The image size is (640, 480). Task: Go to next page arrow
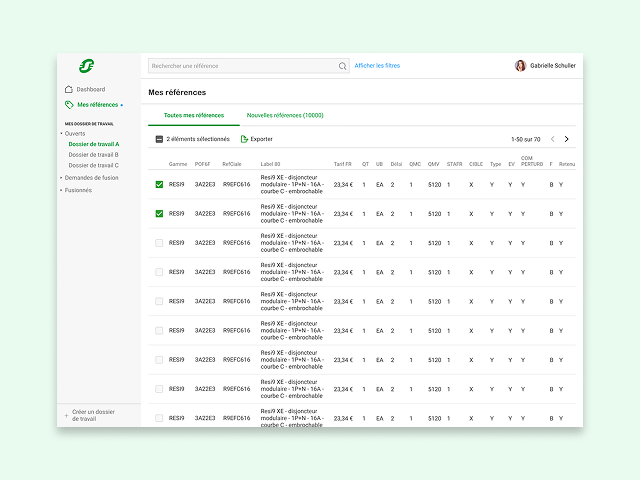567,139
